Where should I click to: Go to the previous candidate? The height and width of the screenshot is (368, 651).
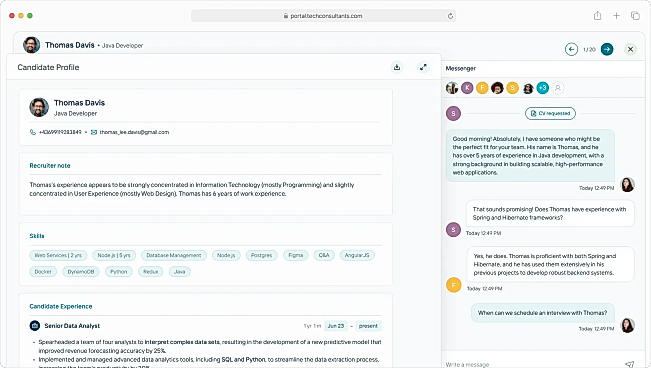pos(571,49)
